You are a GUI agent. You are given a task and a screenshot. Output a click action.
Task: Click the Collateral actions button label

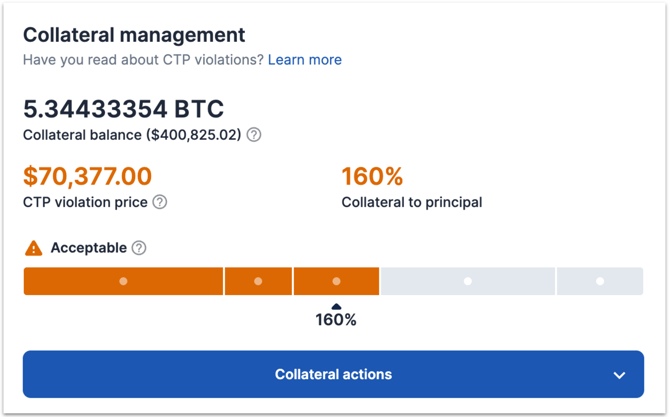(x=333, y=375)
